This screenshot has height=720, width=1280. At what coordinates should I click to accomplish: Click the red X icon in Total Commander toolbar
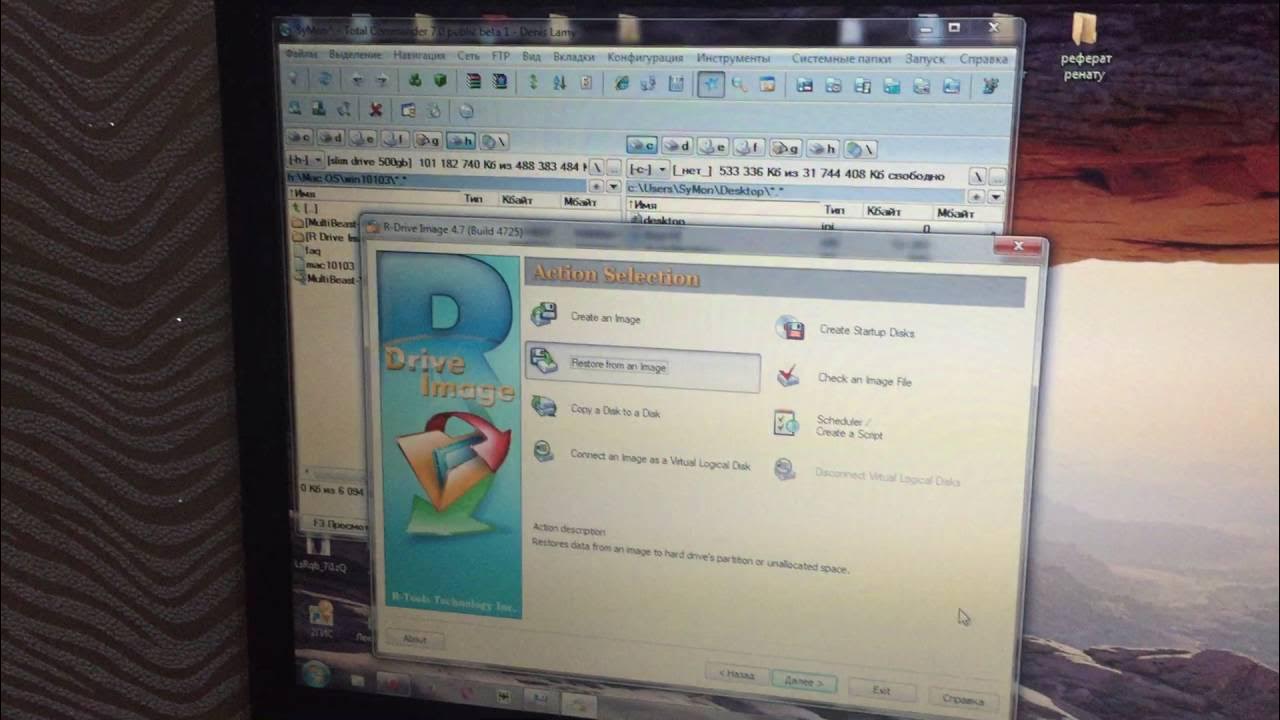(x=376, y=110)
